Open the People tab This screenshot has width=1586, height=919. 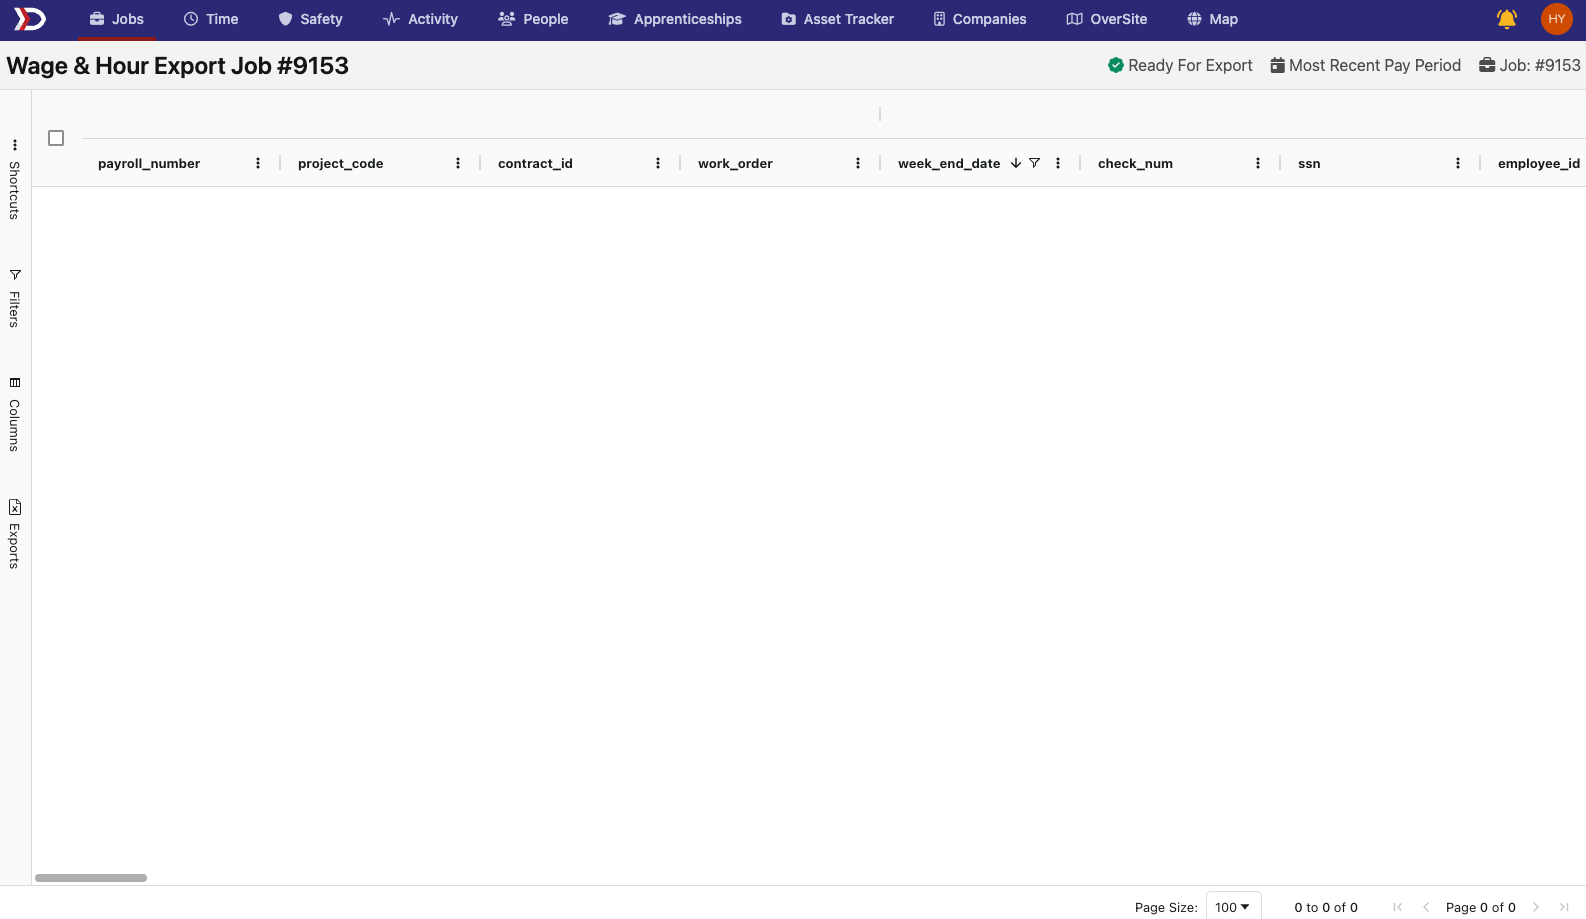point(533,19)
